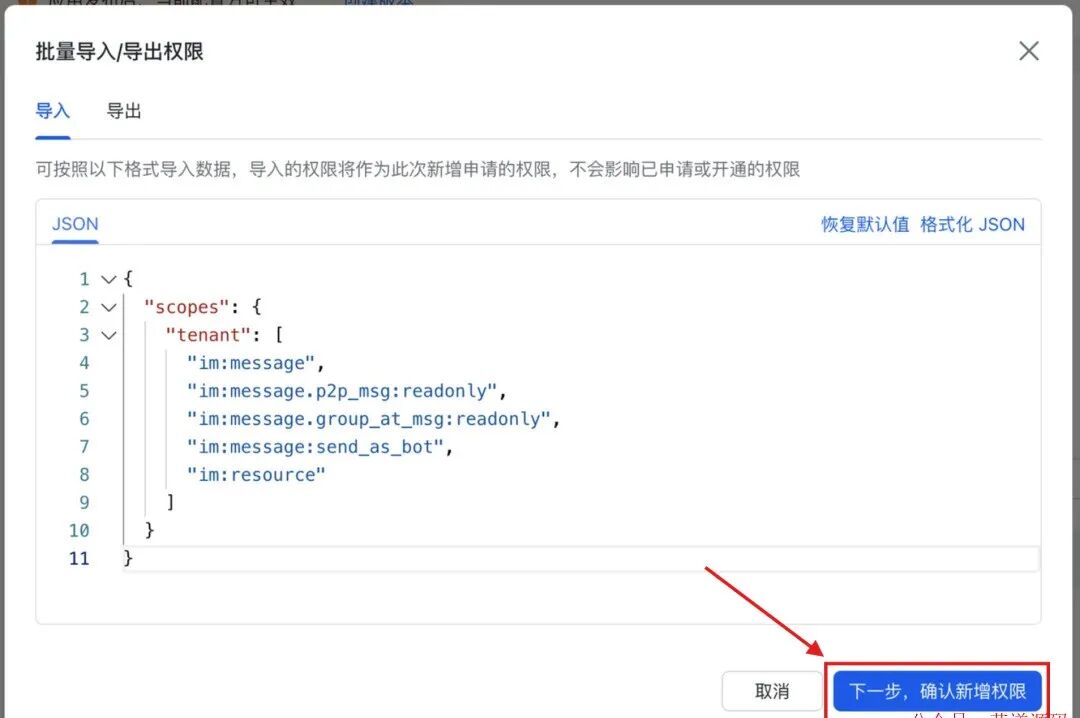This screenshot has height=718, width=1080.
Task: Collapse the scopes object on line 2
Action: (107, 307)
